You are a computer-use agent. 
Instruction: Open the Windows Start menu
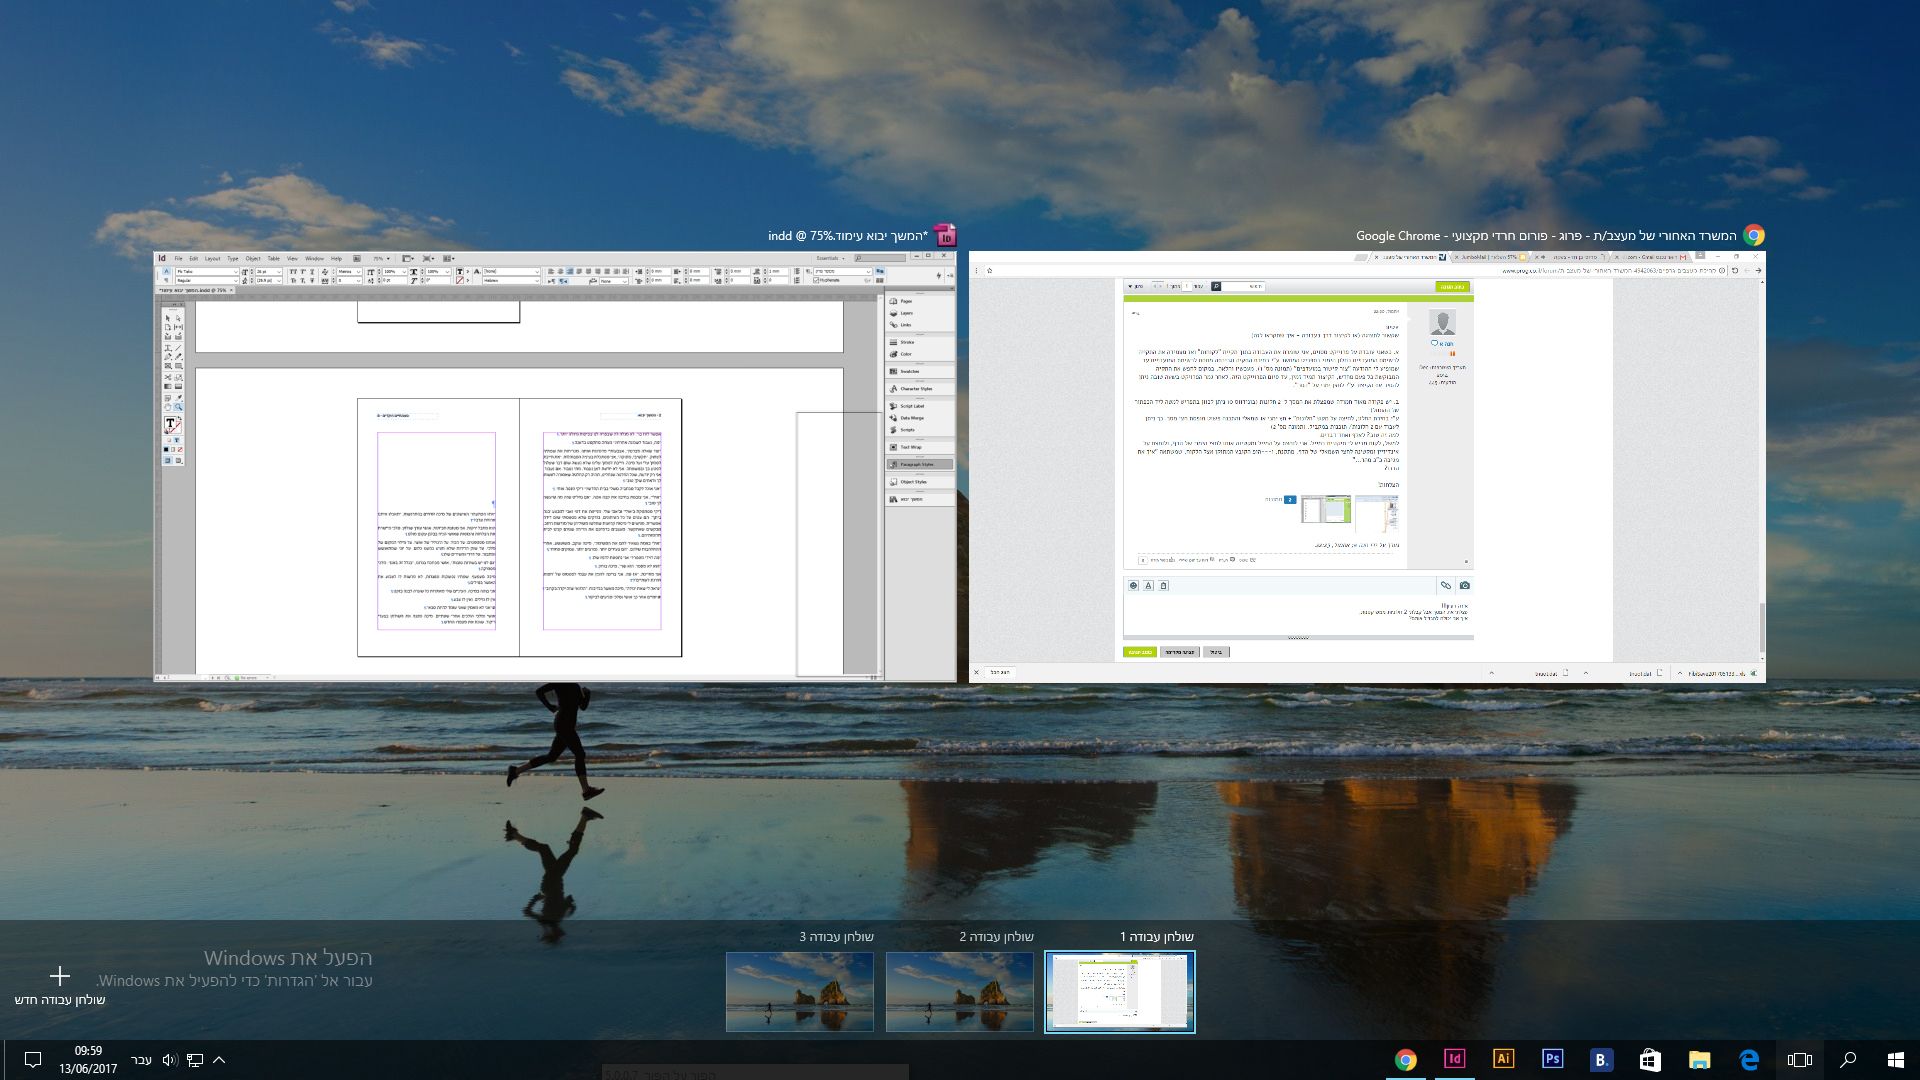(x=1895, y=1060)
